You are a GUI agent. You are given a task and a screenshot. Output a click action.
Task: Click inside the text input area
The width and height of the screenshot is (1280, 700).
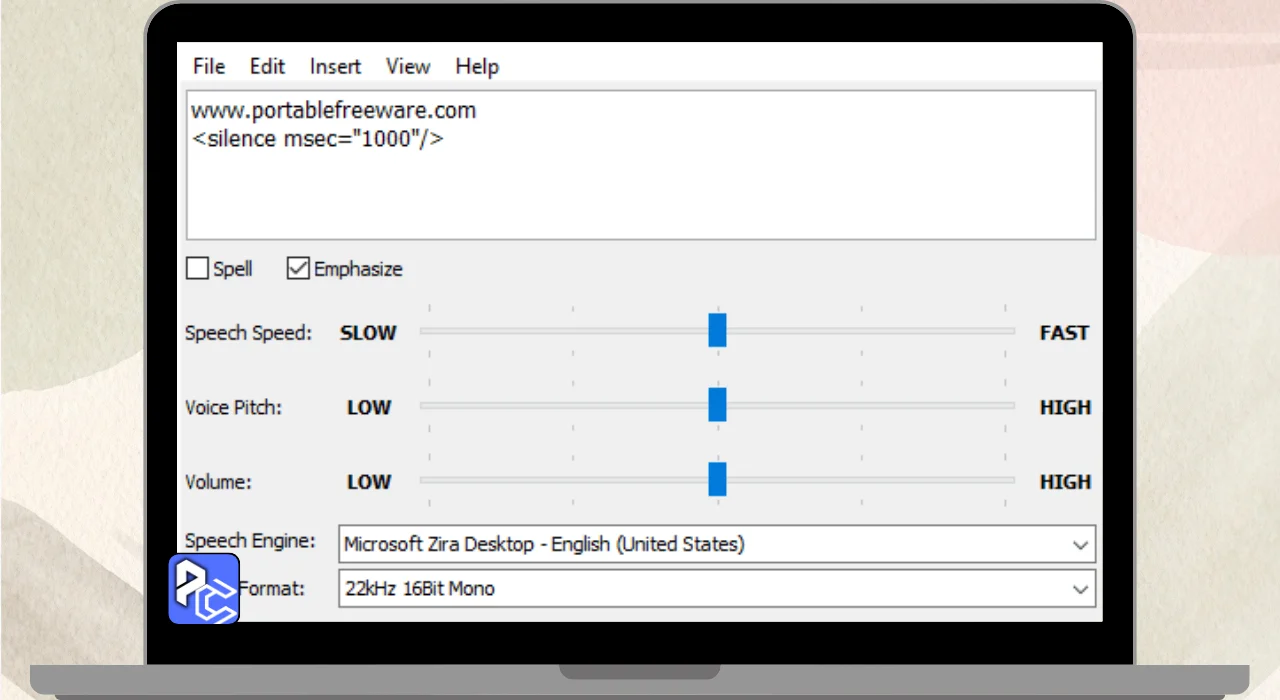click(x=641, y=165)
